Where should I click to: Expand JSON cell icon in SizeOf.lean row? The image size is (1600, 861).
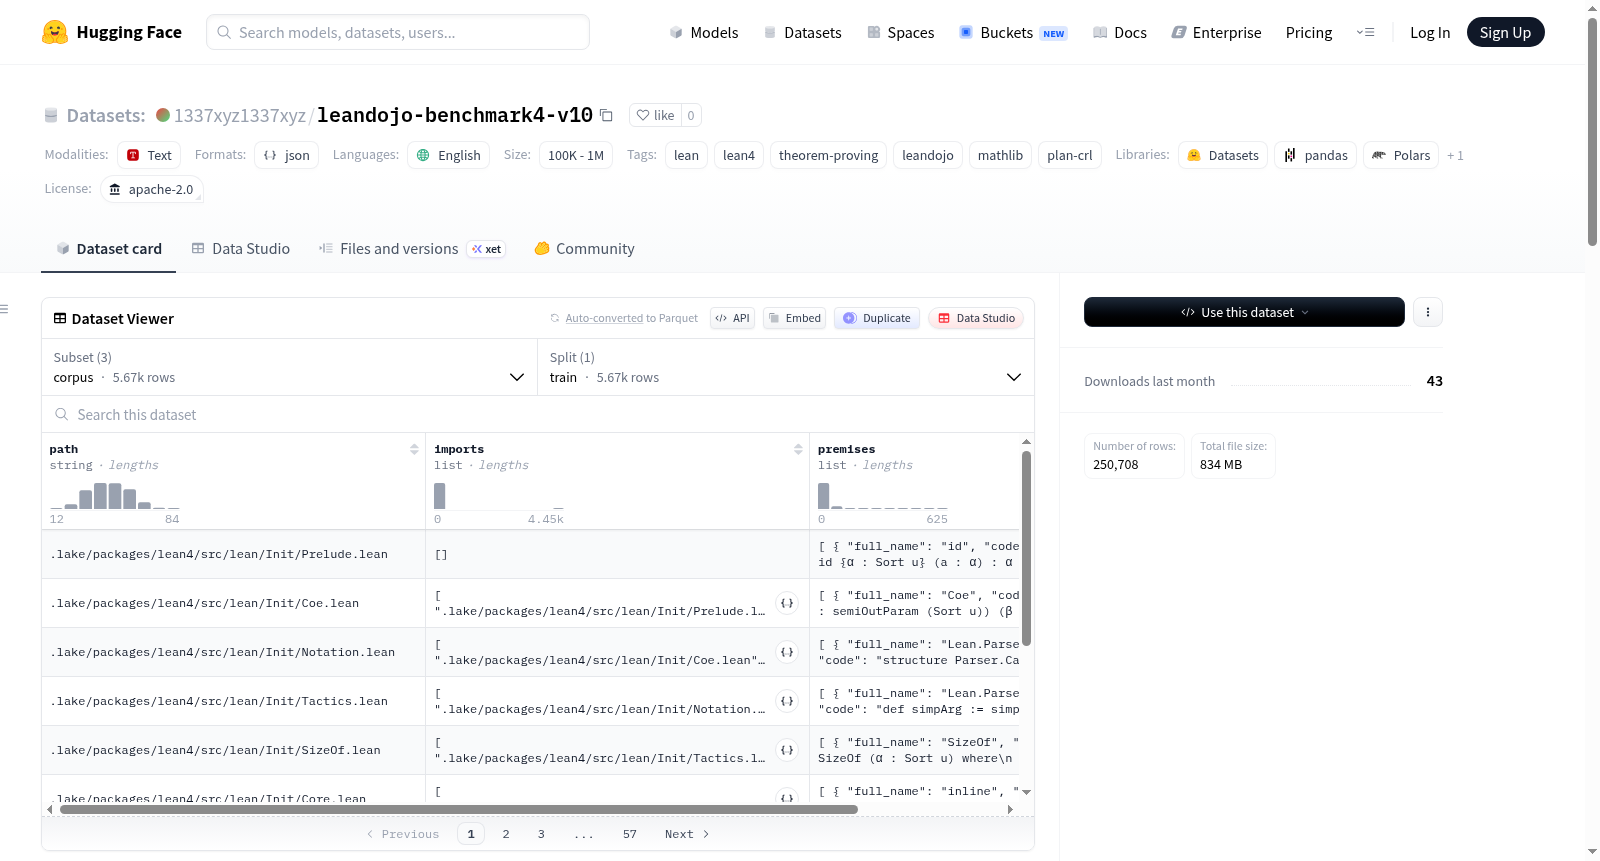[x=787, y=750]
